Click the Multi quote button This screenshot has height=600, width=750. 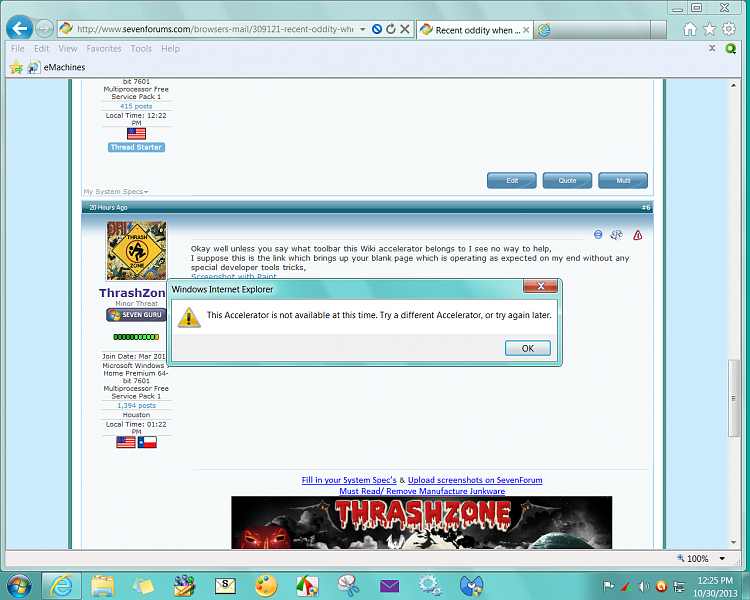[623, 180]
